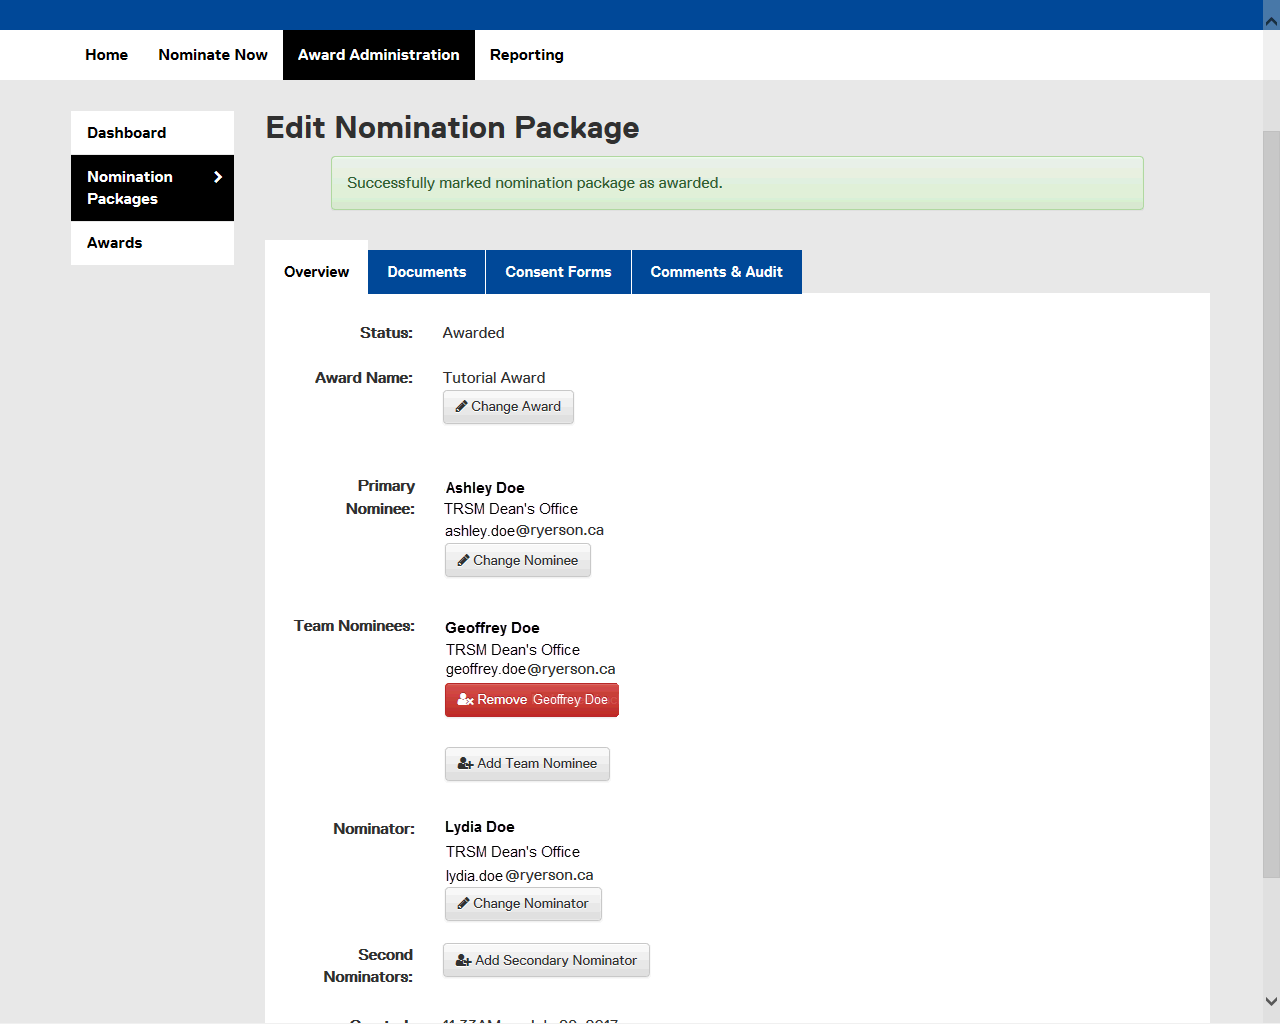Screen dimensions: 1280x1024
Task: Open the Consent Forms tab
Action: tap(558, 272)
